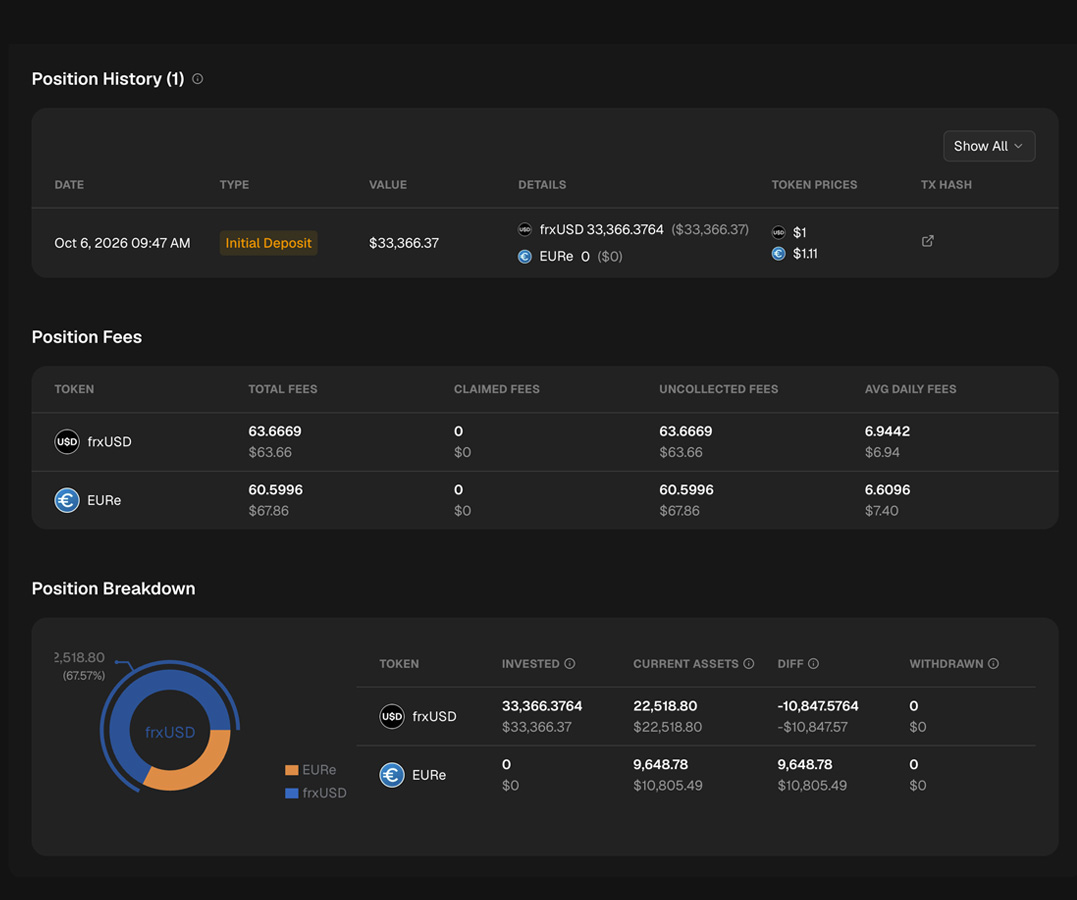Image resolution: width=1077 pixels, height=900 pixels.
Task: Click EURe icon in history details
Action: point(525,257)
